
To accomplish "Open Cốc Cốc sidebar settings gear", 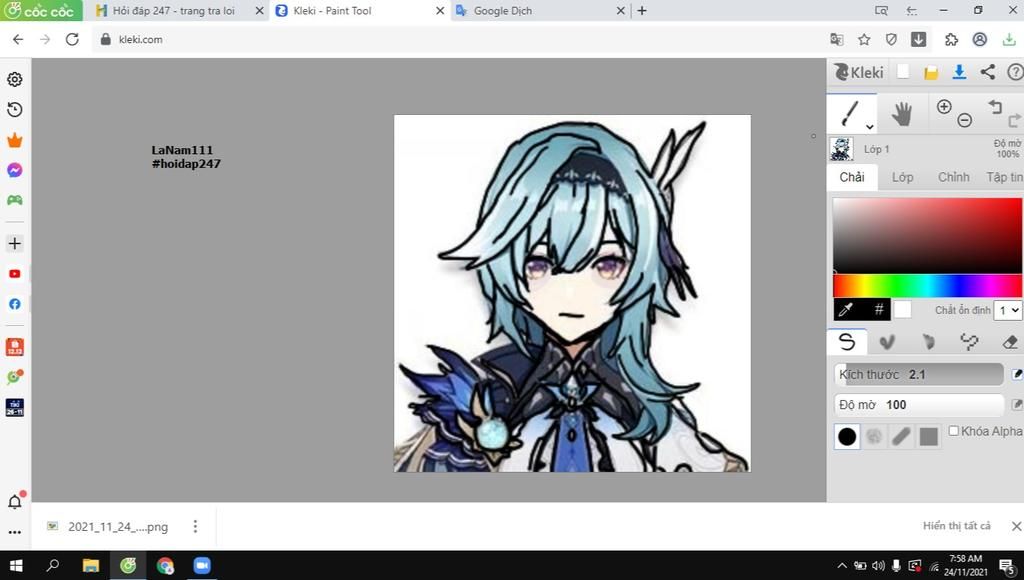I will pos(14,79).
